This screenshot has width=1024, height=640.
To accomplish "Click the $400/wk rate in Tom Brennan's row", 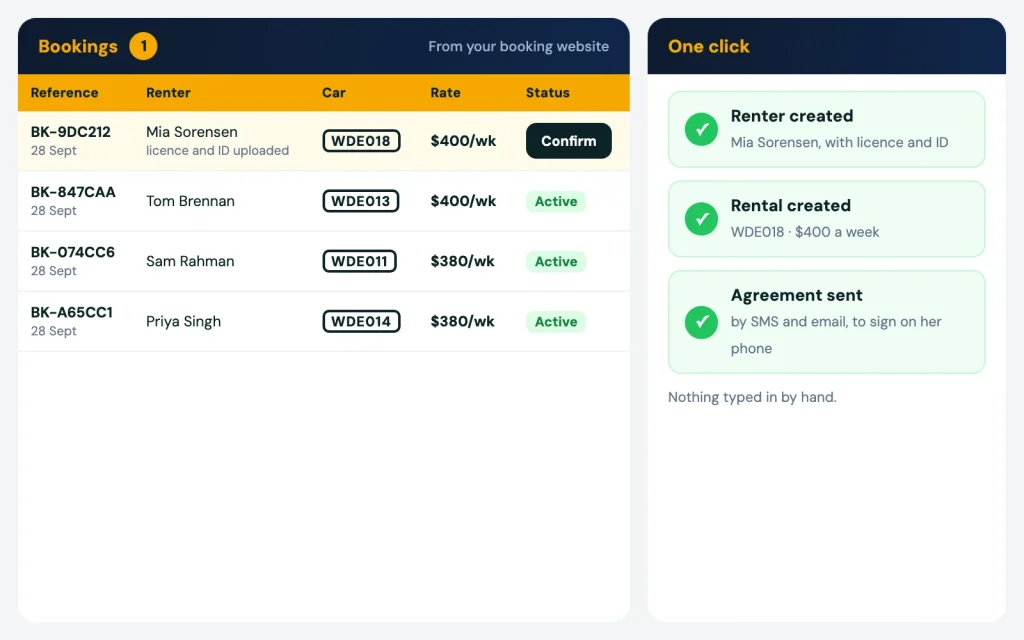I will tap(463, 201).
